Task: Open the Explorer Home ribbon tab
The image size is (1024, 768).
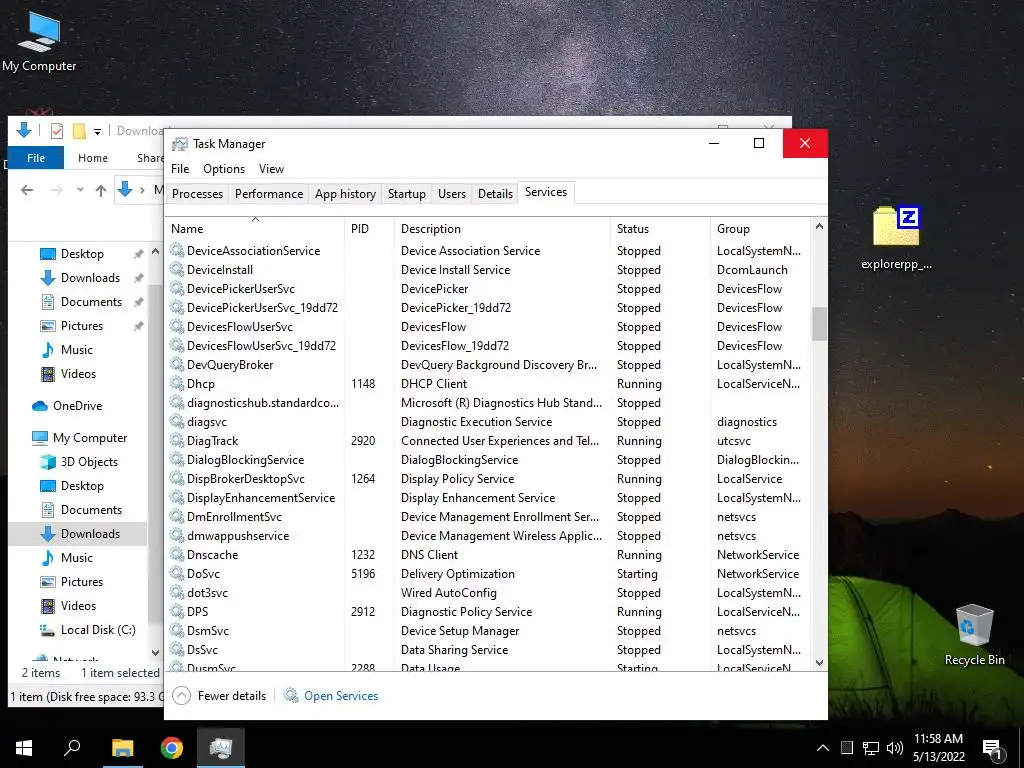Action: pyautogui.click(x=93, y=158)
